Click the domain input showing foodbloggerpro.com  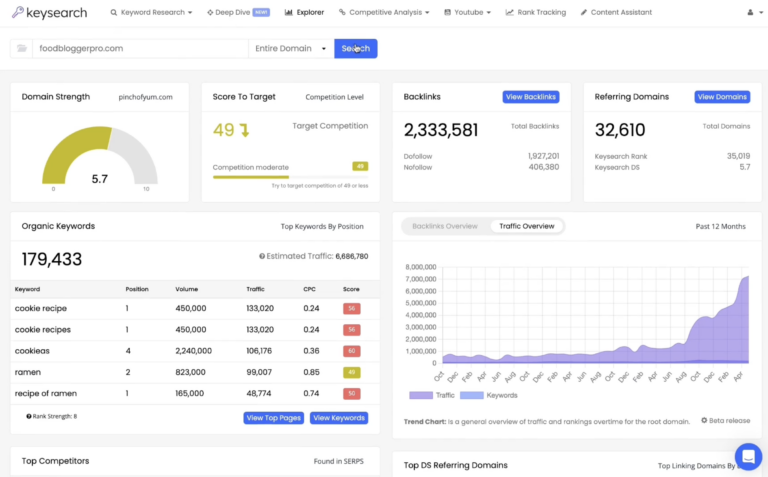pos(140,48)
